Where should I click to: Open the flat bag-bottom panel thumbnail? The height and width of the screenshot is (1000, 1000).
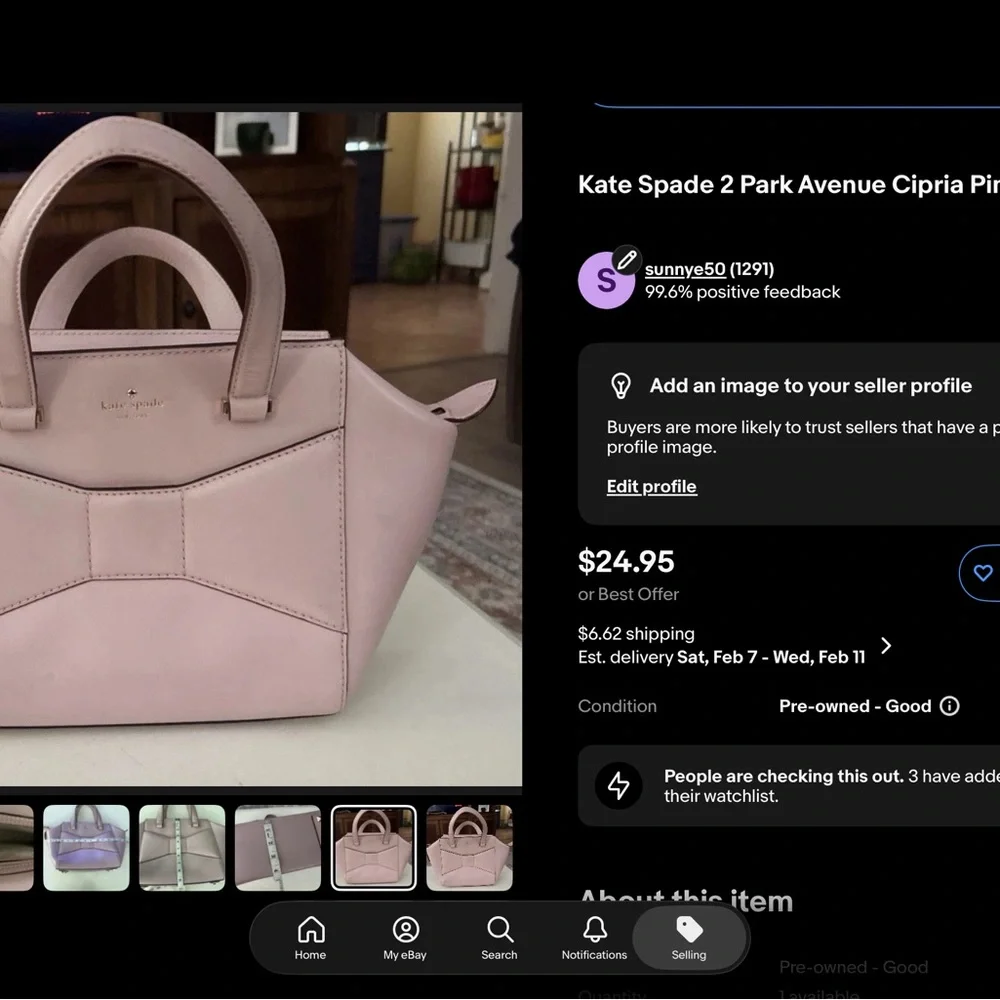277,847
